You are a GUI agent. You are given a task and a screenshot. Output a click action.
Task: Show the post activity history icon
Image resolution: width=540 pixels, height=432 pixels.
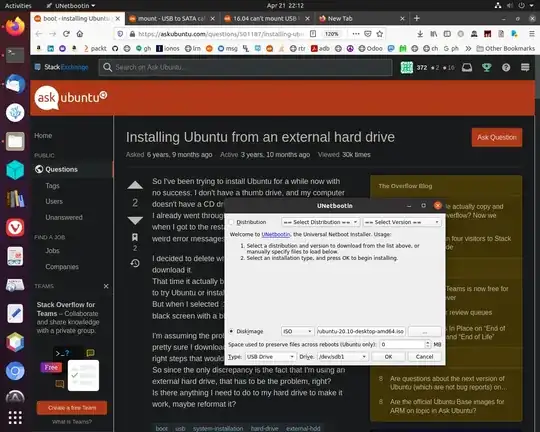[135, 263]
